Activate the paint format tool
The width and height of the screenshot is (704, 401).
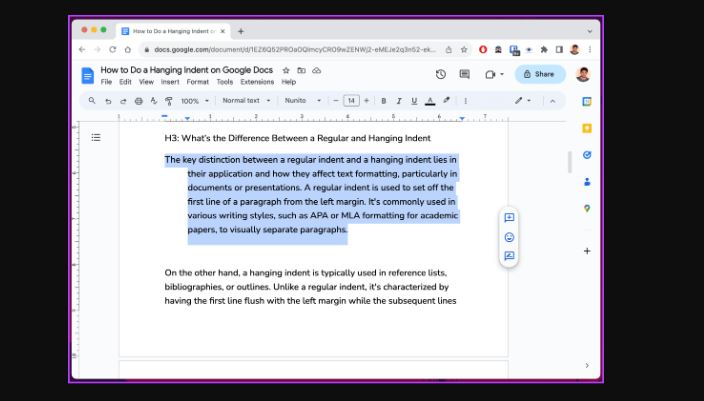click(x=169, y=101)
